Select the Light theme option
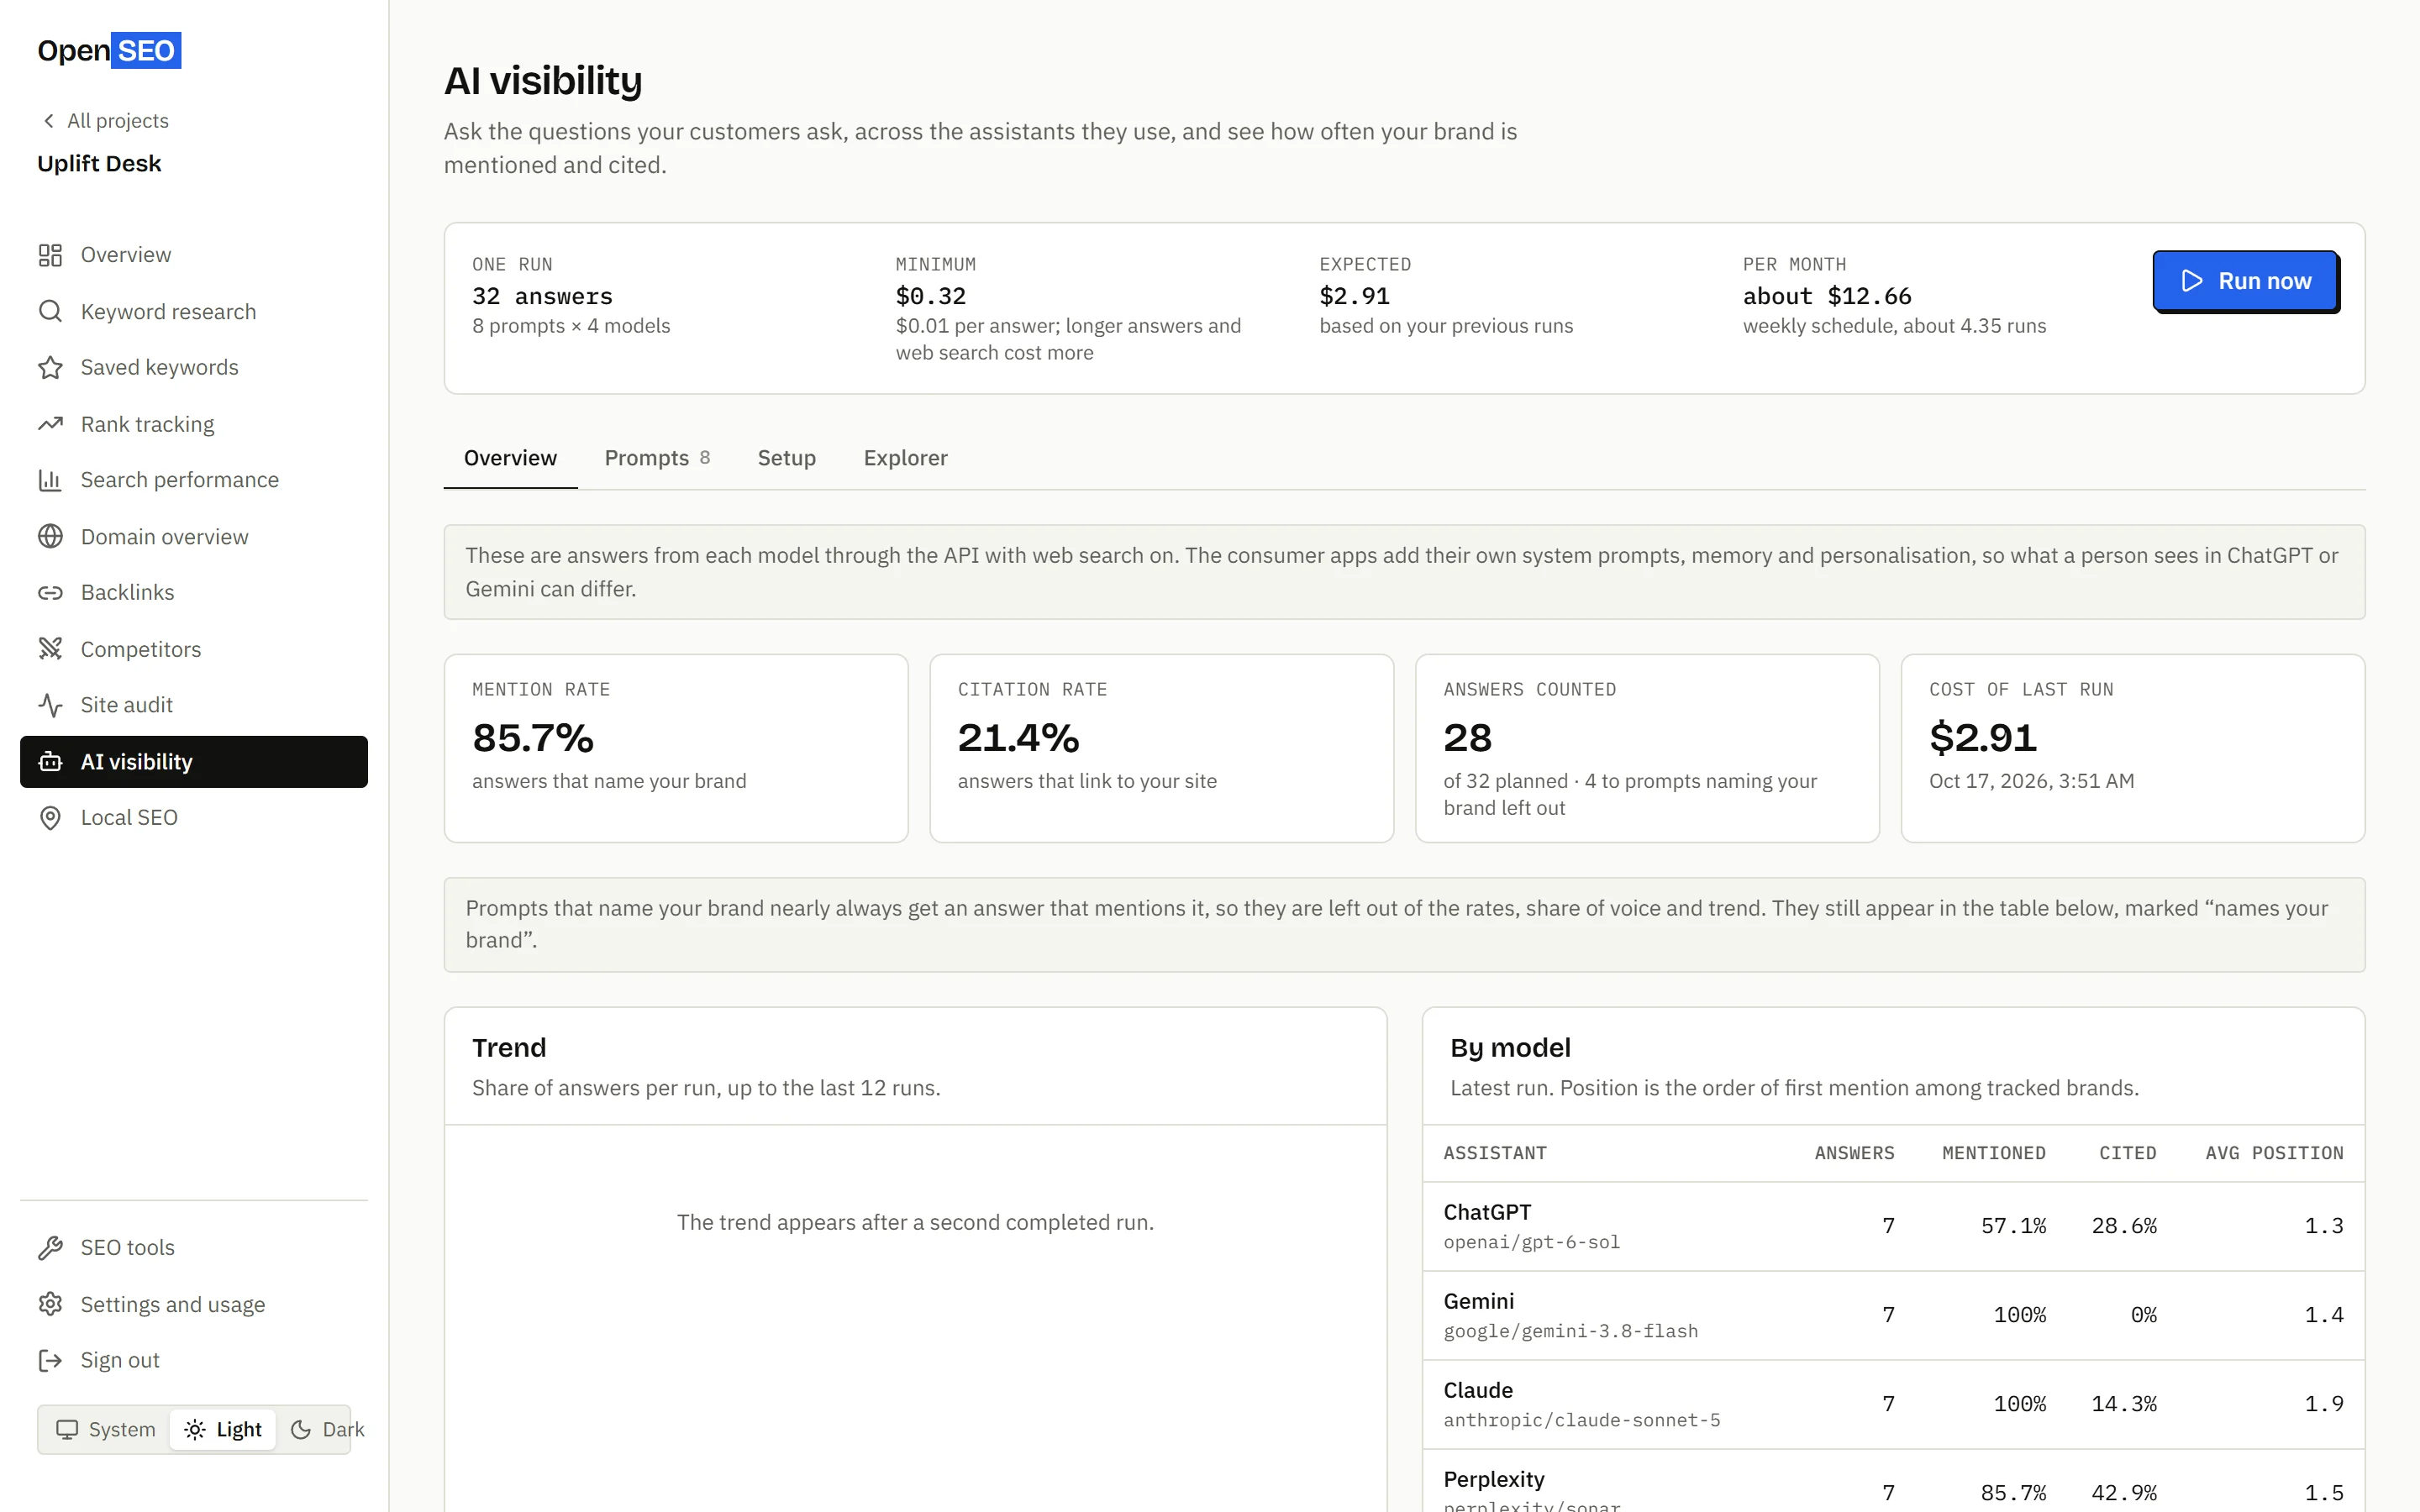This screenshot has height=1512, width=2420. pyautogui.click(x=223, y=1429)
